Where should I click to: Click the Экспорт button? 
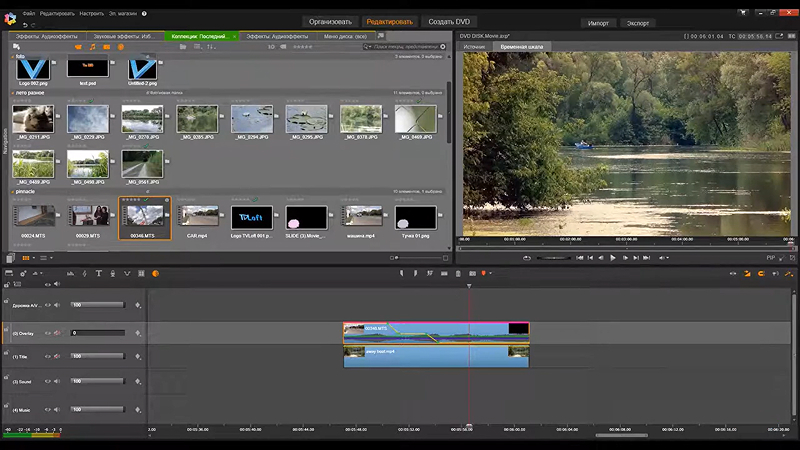638,23
